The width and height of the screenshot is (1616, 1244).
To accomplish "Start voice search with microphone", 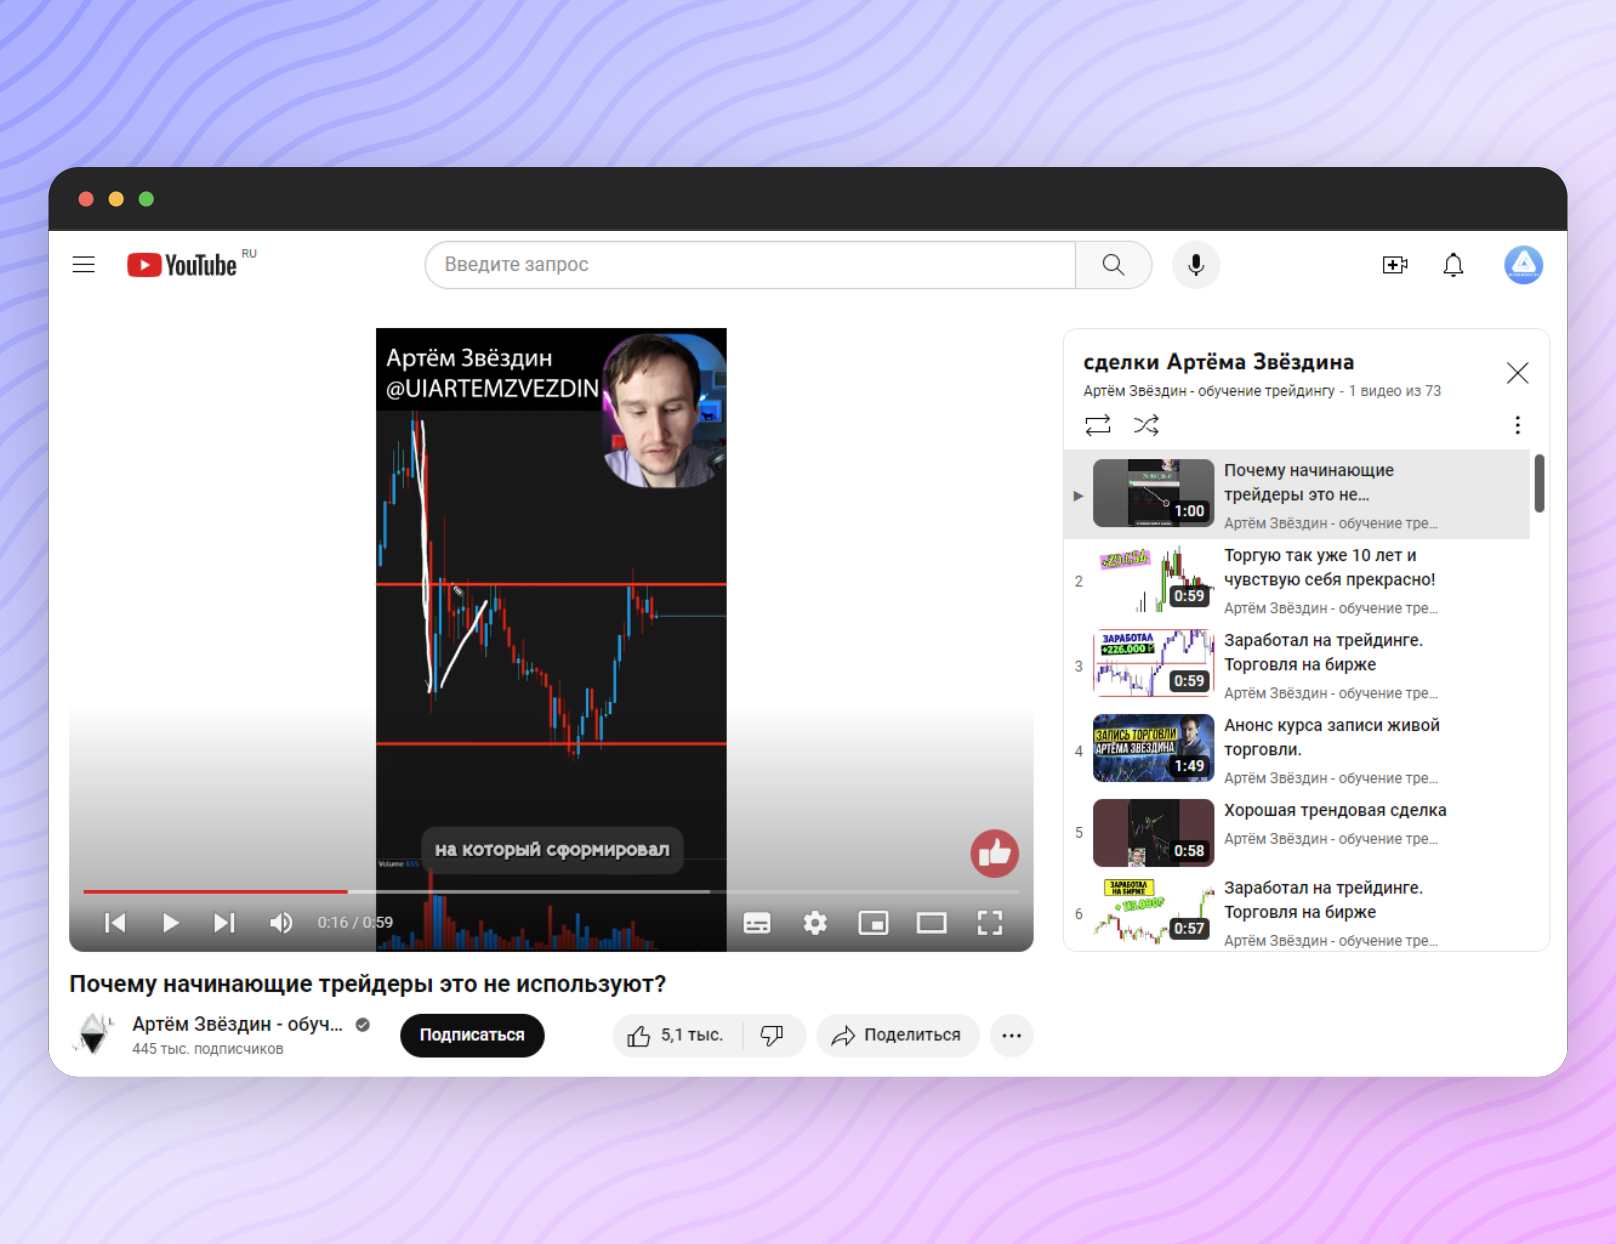I will (x=1195, y=265).
